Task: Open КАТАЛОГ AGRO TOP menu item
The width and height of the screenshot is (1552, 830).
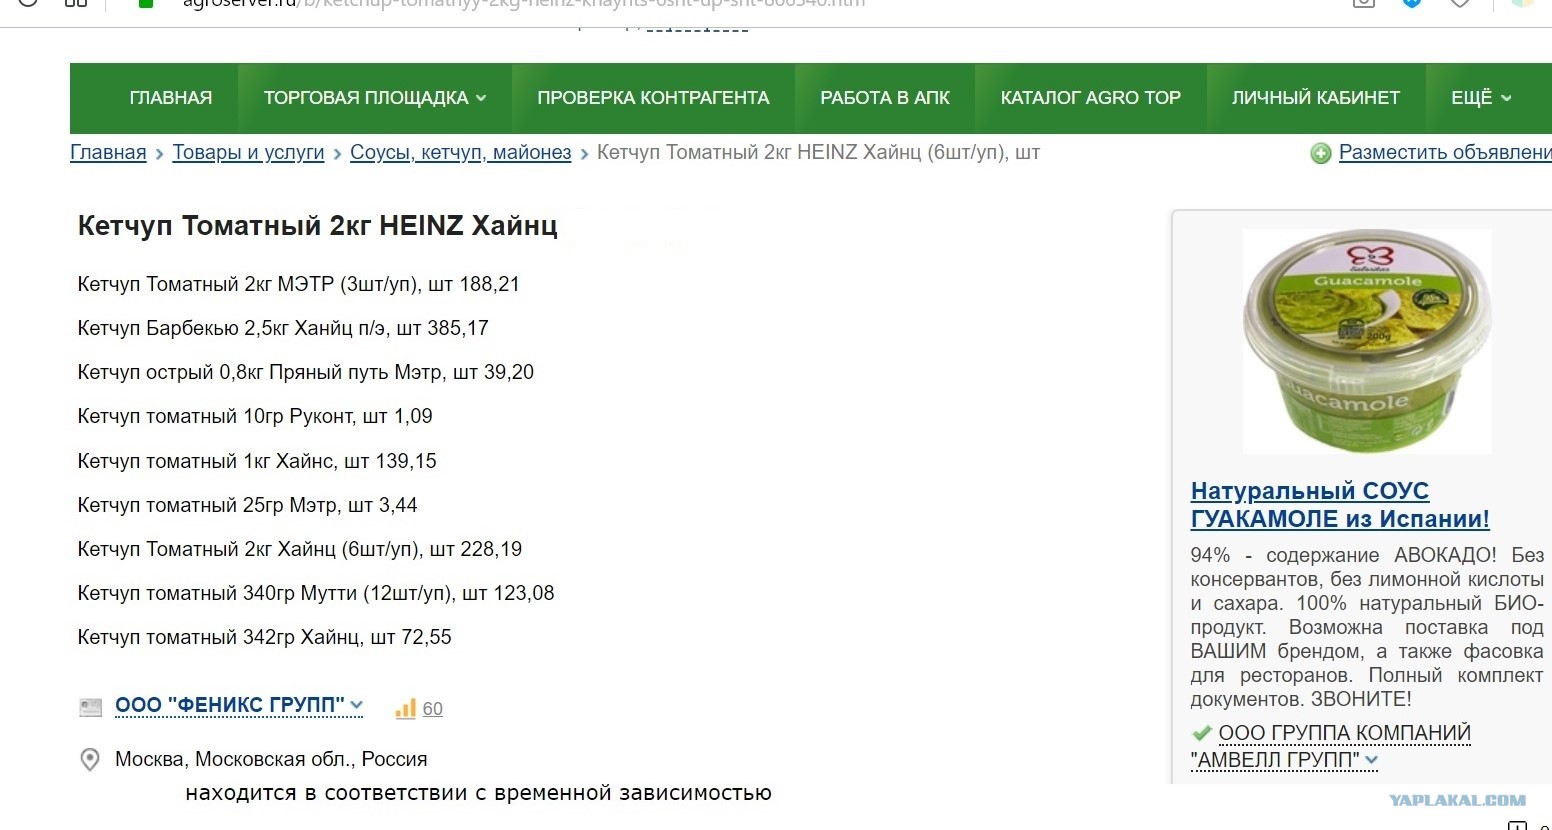Action: click(x=1091, y=98)
